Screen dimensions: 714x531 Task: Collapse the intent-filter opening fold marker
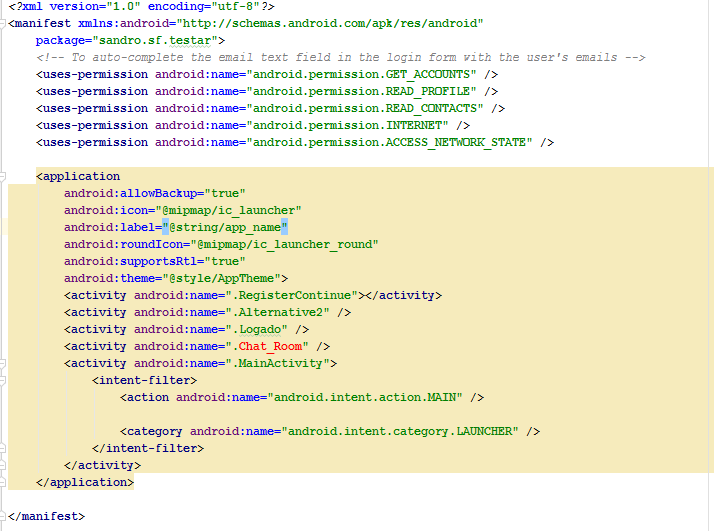tap(2, 380)
